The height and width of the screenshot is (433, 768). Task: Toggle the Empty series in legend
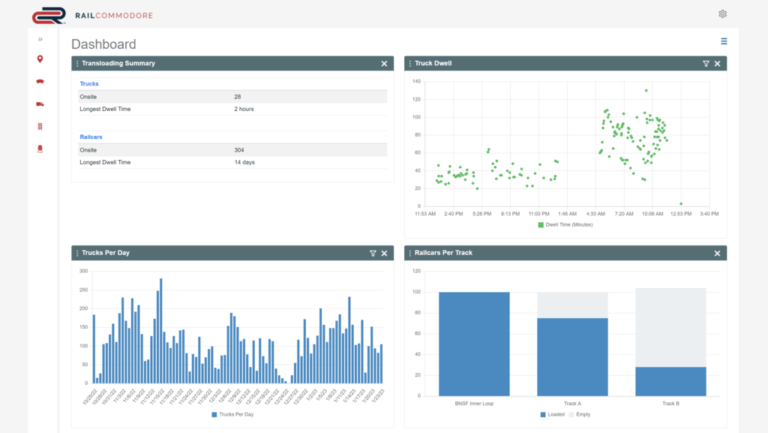pos(580,414)
